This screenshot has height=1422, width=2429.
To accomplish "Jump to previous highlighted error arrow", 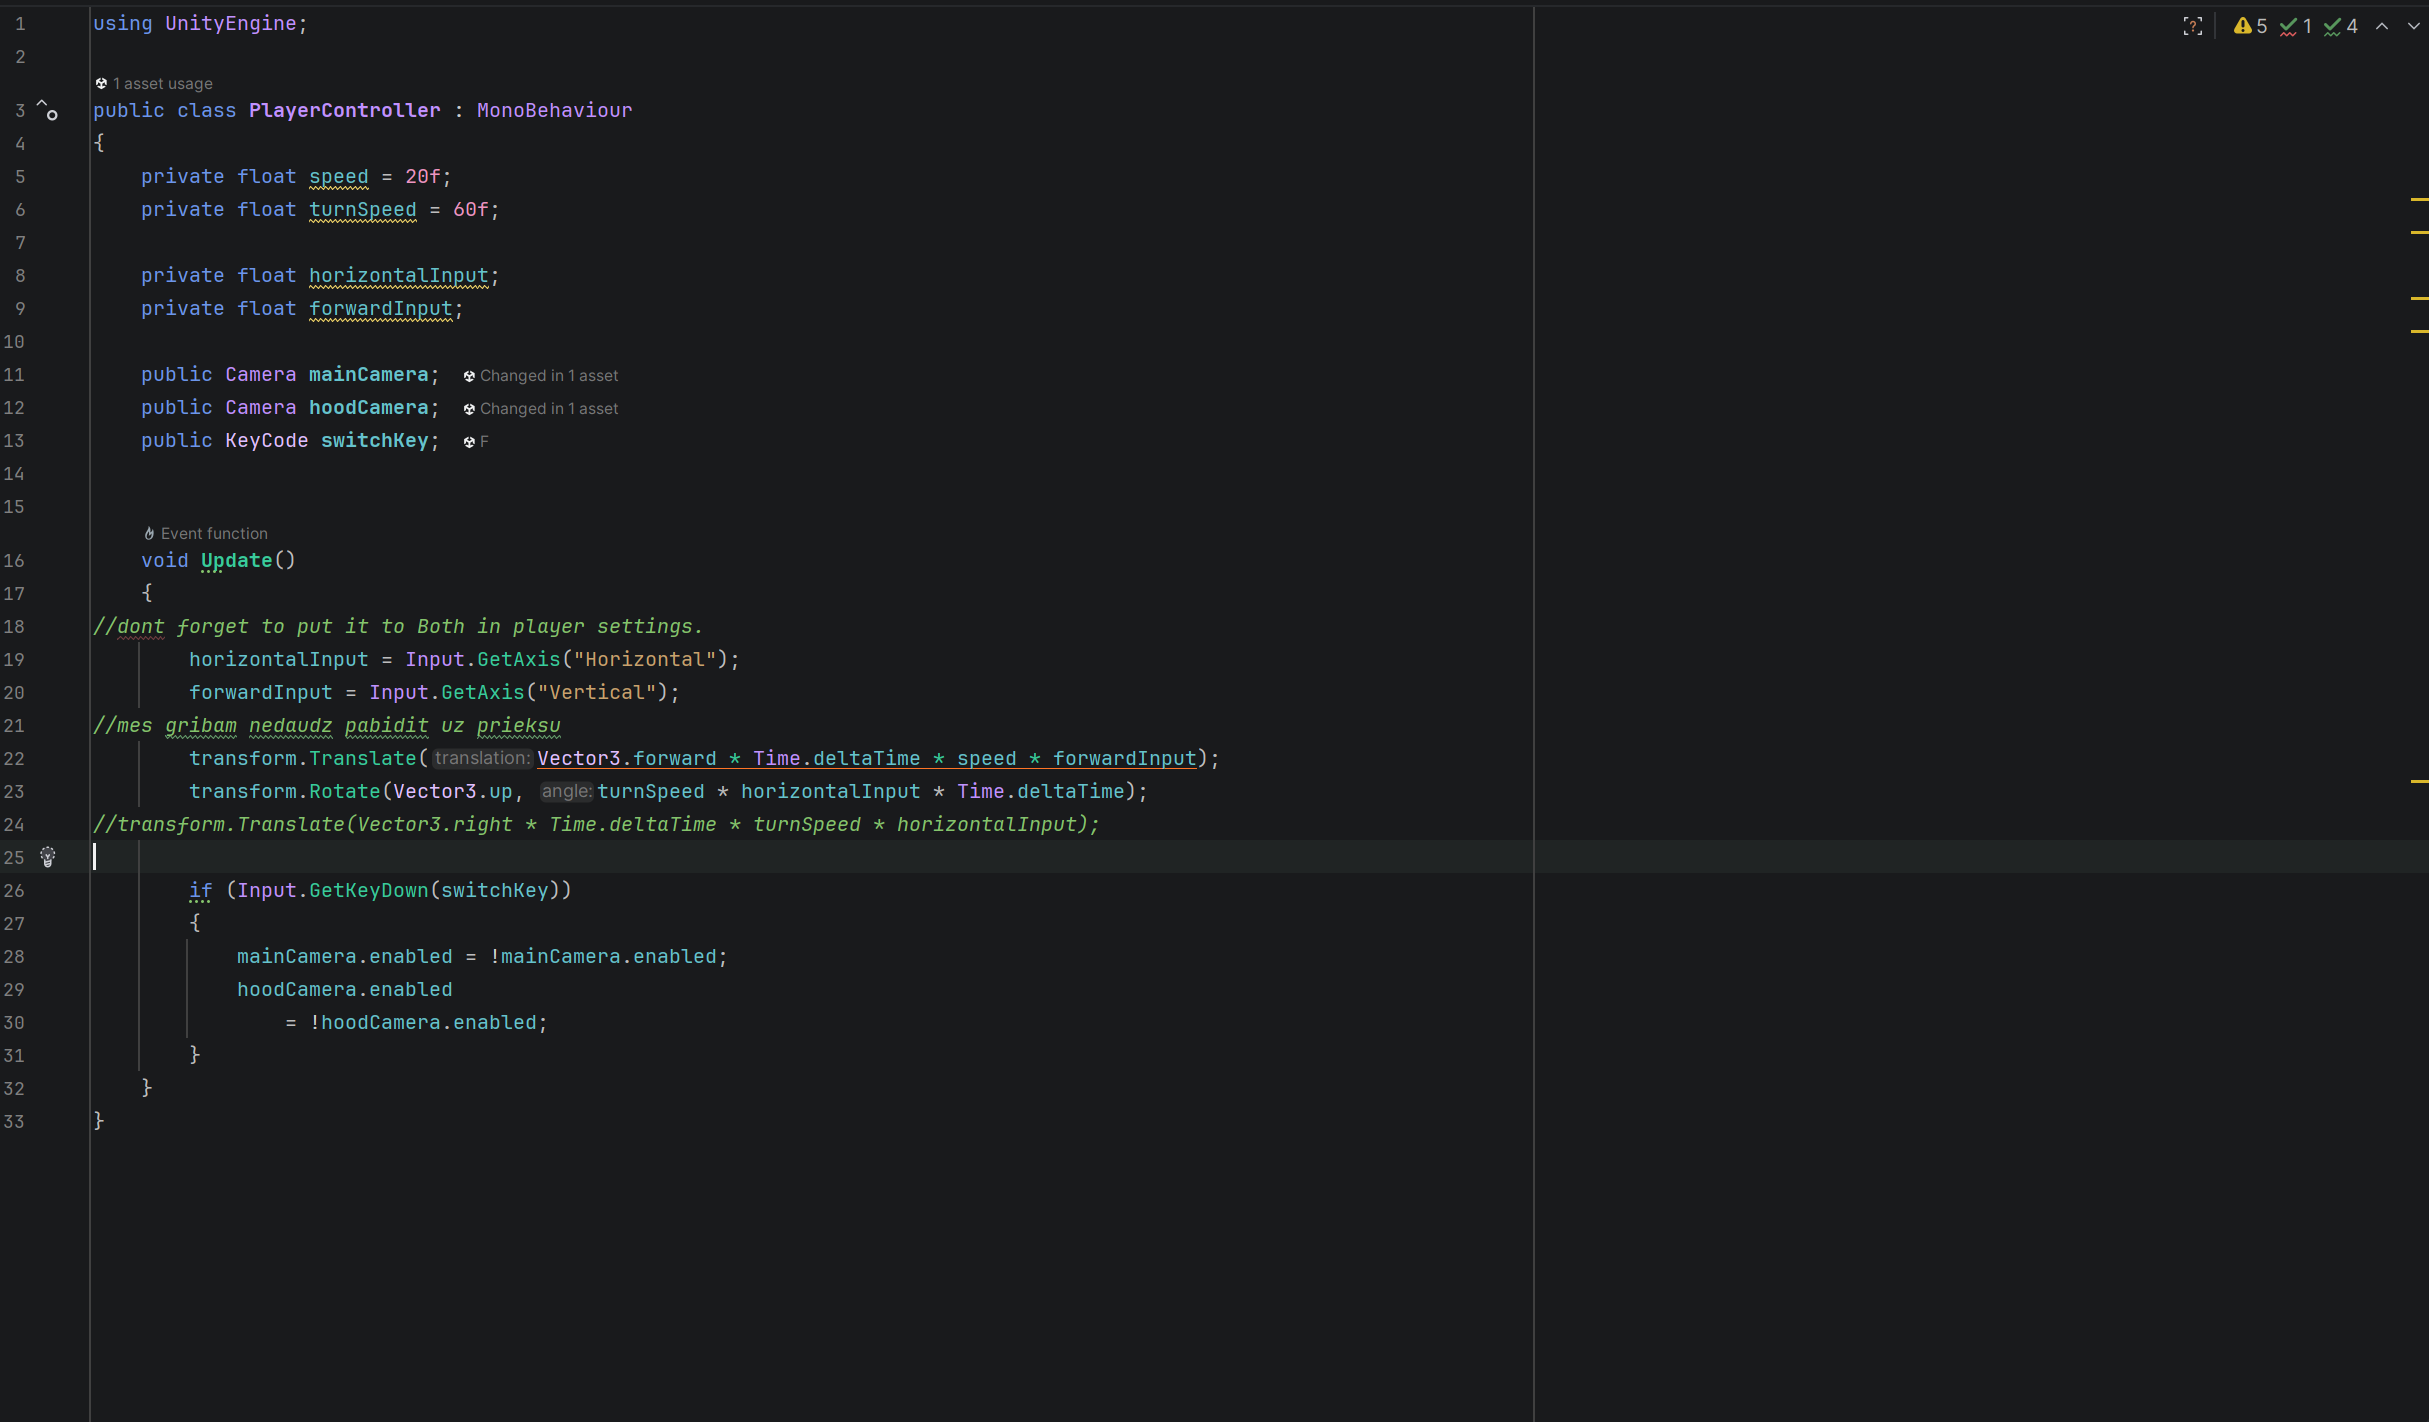I will [2382, 27].
